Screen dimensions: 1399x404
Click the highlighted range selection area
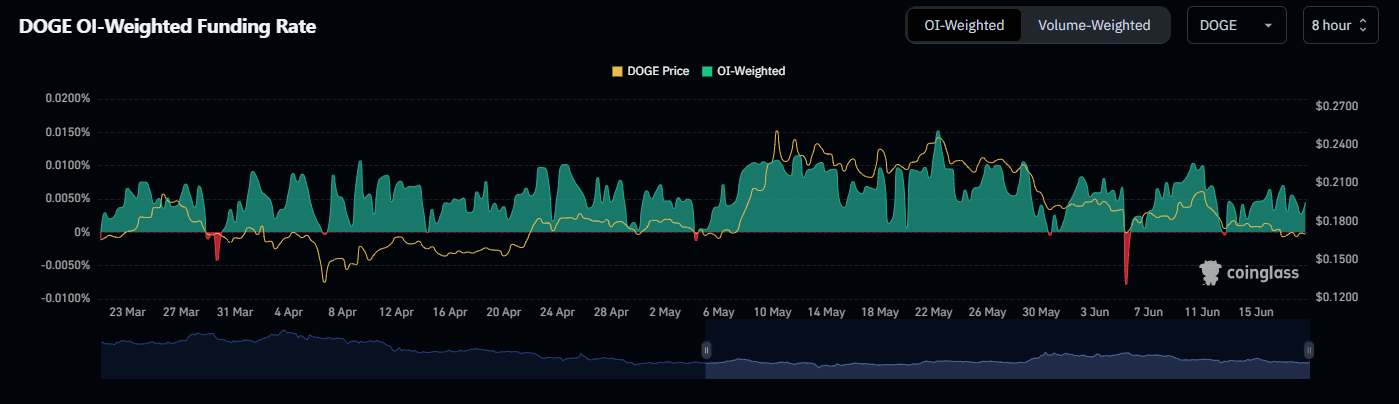click(1007, 349)
